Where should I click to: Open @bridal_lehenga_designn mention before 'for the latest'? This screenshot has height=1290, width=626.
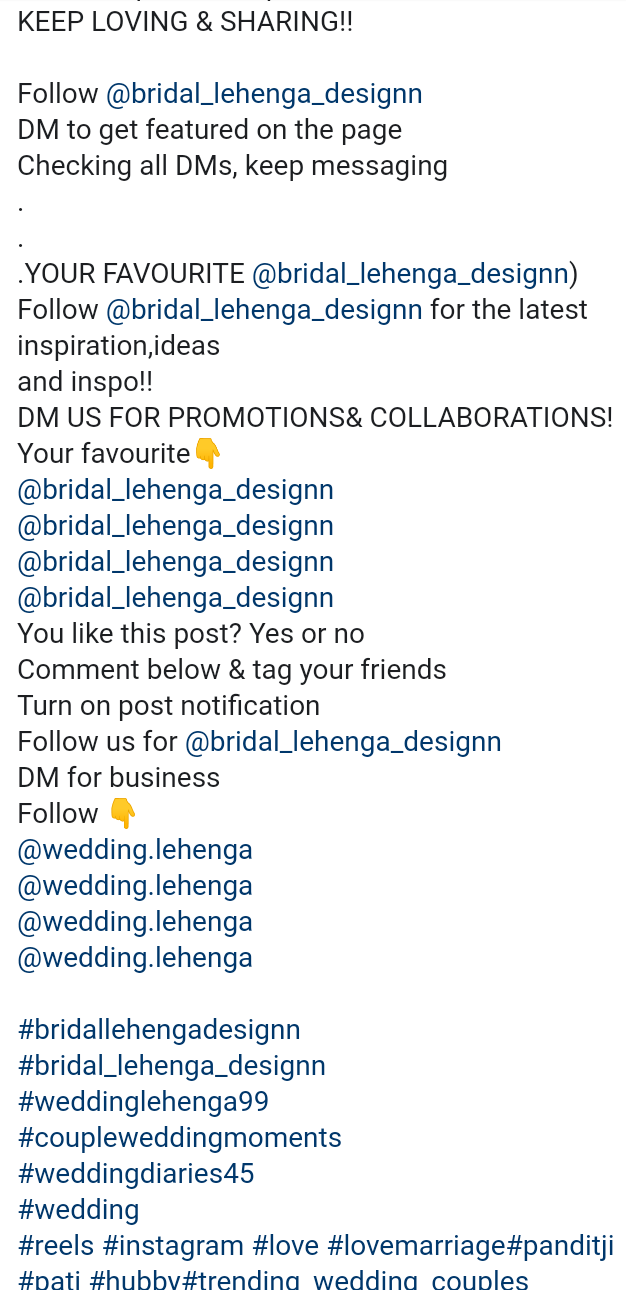click(x=264, y=310)
